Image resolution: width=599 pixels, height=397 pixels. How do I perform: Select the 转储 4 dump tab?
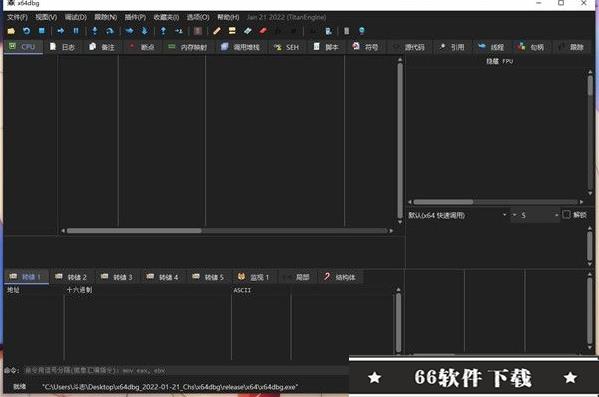163,277
